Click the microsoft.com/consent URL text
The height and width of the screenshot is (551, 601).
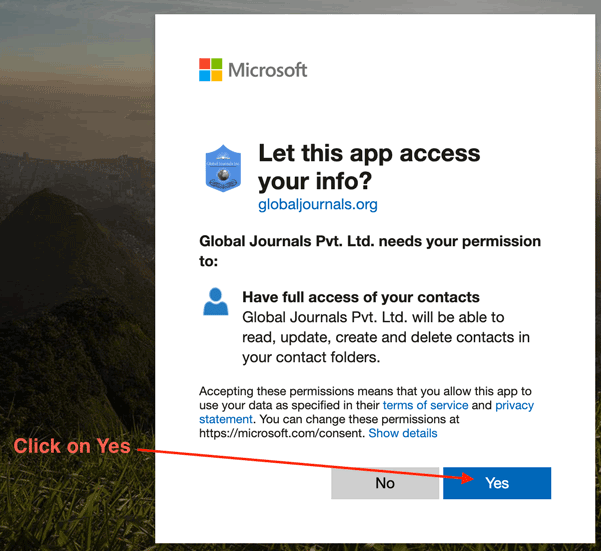tap(281, 433)
